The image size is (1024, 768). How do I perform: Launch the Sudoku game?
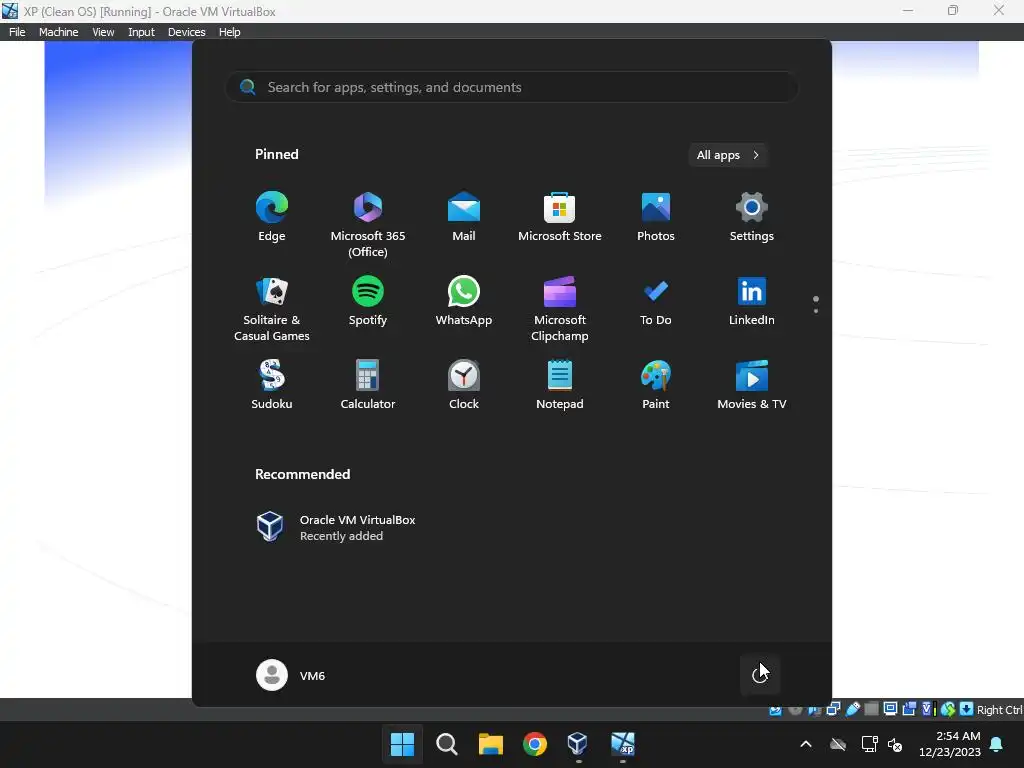pyautogui.click(x=272, y=385)
